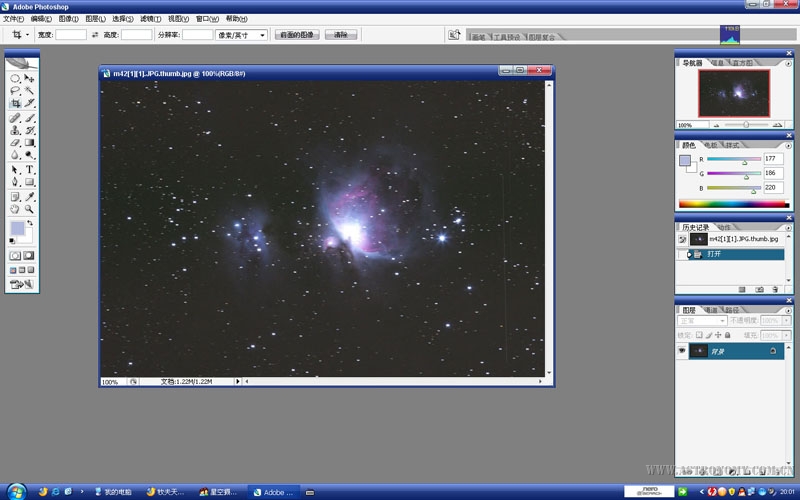The width and height of the screenshot is (800, 500).
Task: Click the 前面的图像 button
Action: pyautogui.click(x=297, y=35)
